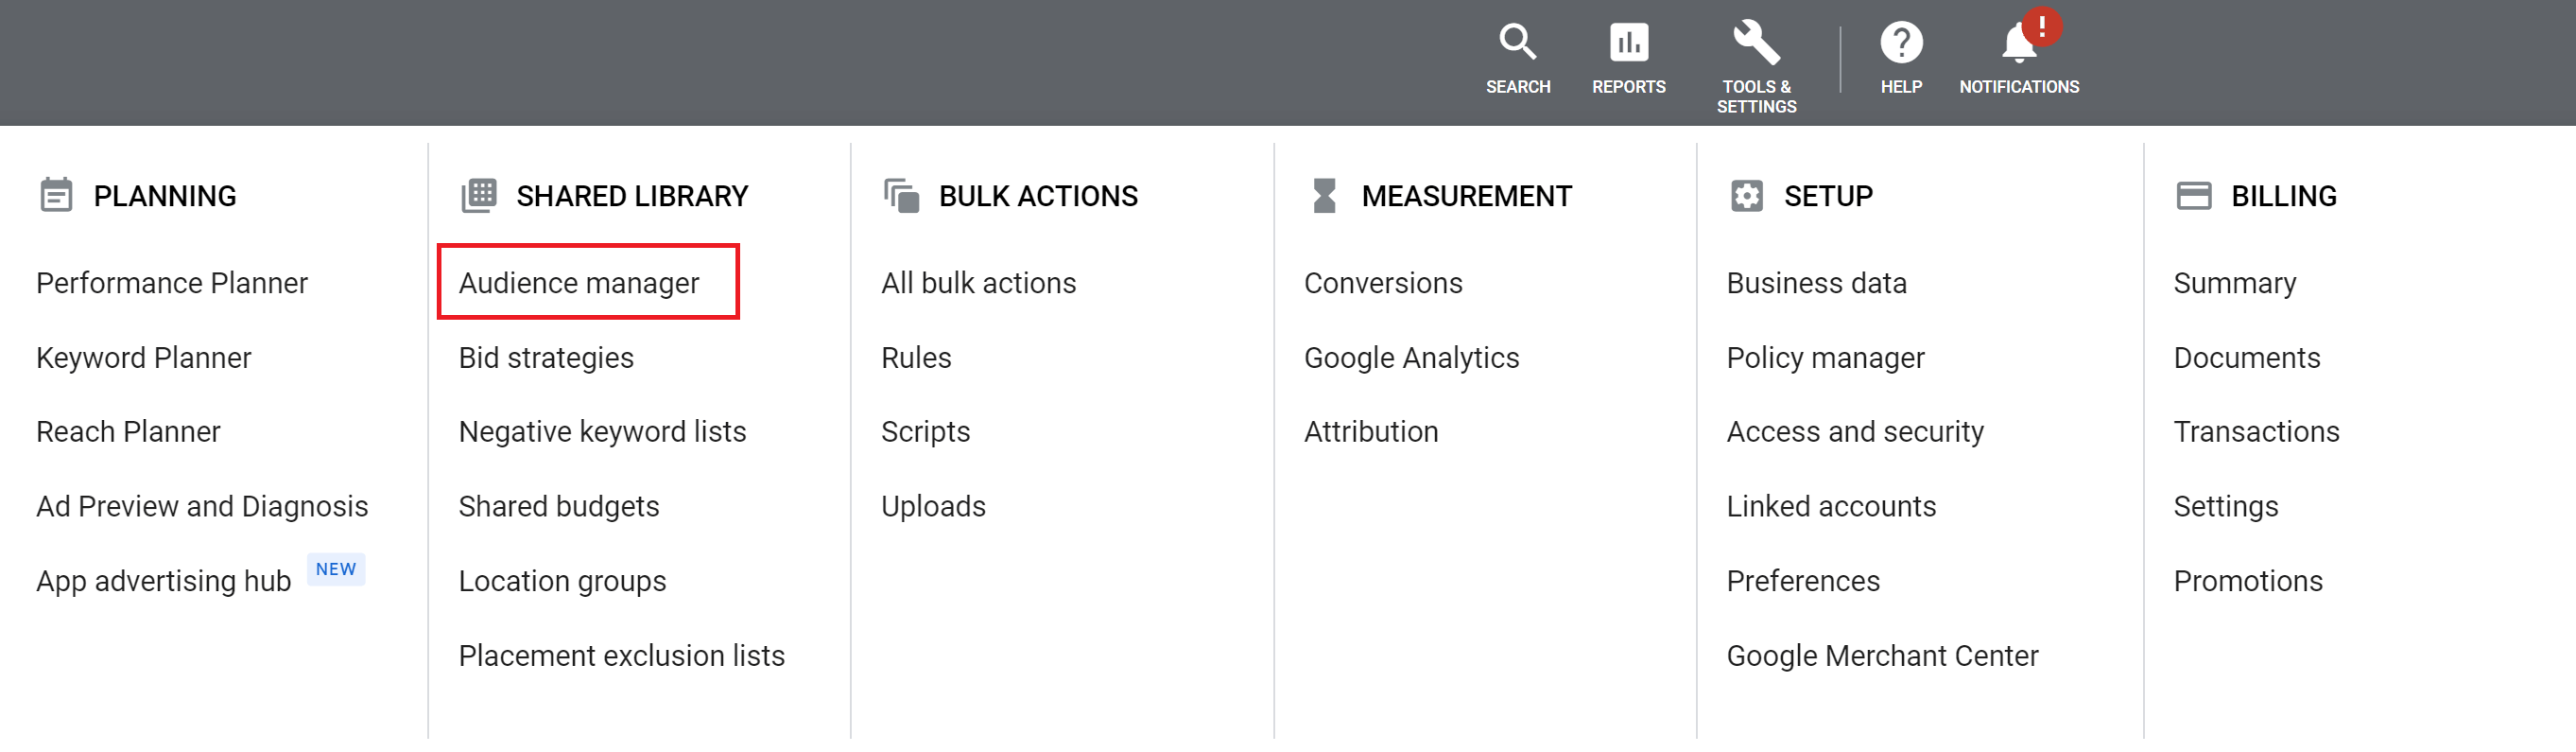Click the Setup gear icon
The image size is (2576, 752).
point(1746,195)
